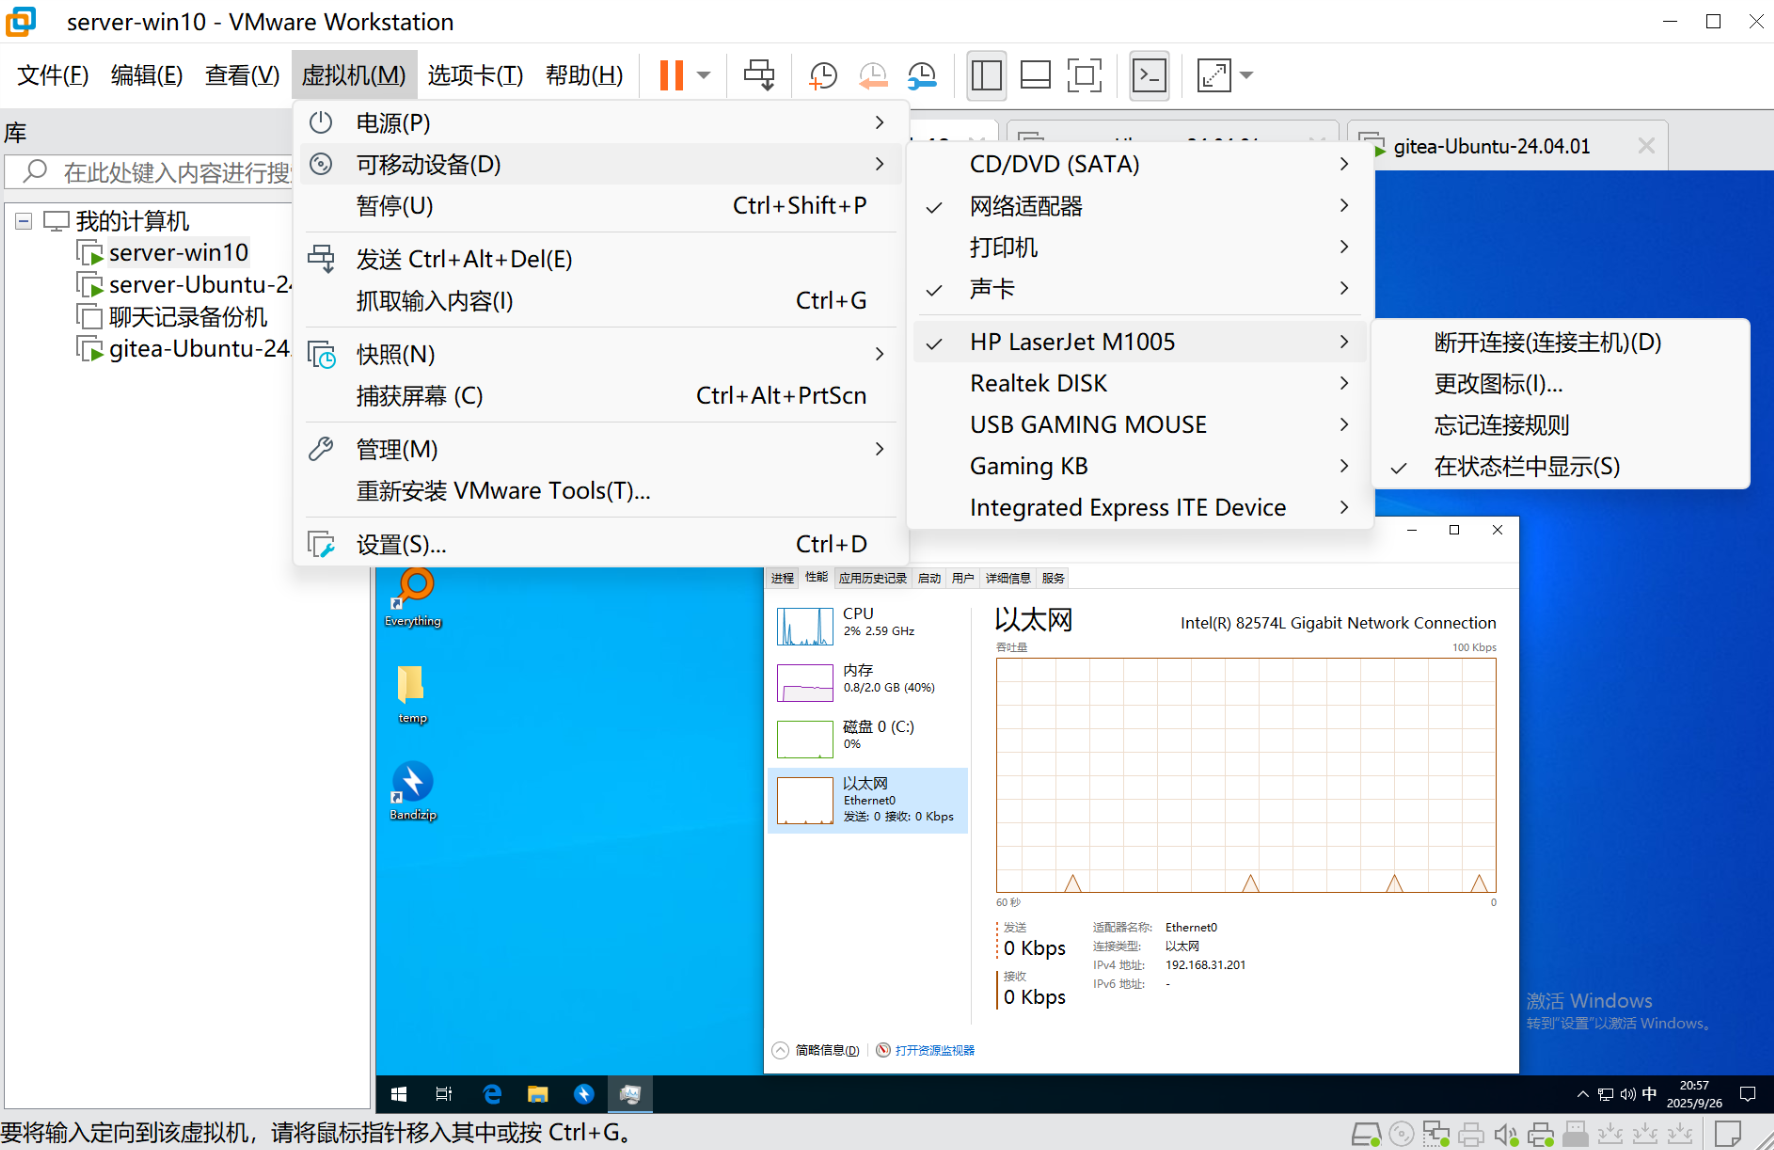Click 断开连接(连接主机) for the printer
The width and height of the screenshot is (1774, 1150).
click(1547, 342)
